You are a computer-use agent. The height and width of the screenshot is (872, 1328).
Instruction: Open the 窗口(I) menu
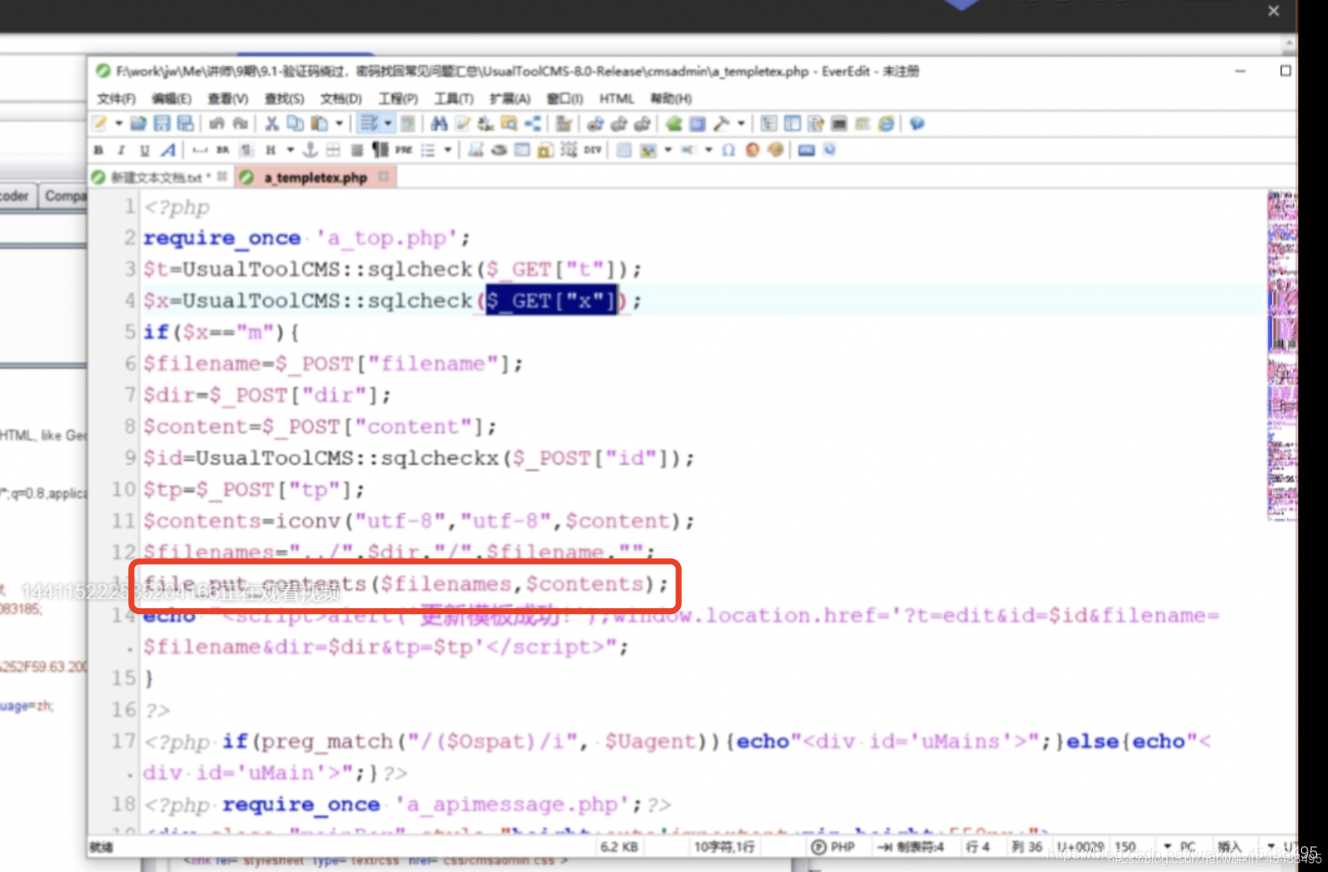564,98
